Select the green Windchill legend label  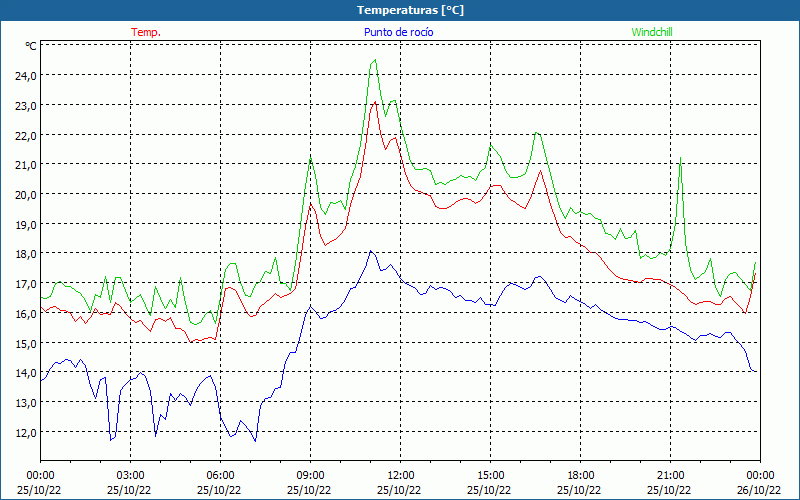pos(652,32)
